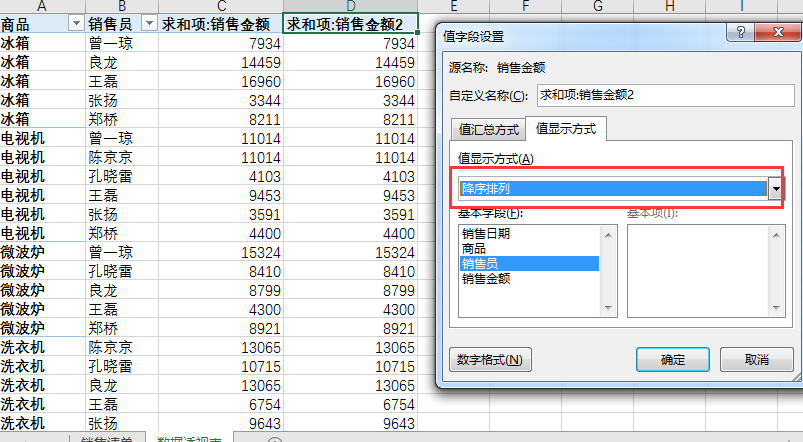803x442 pixels.
Task: Open 数字格式 settings button
Action: click(x=489, y=360)
